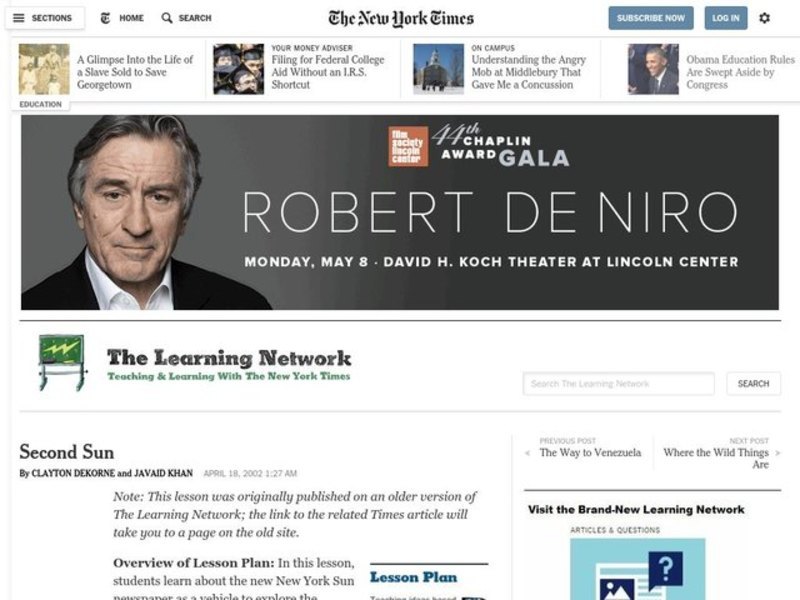800x600 pixels.
Task: Click the Film Society Lincoln Center logo
Action: (408, 146)
